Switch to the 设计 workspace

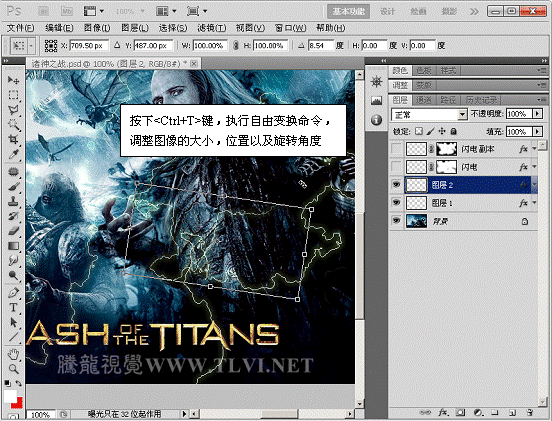[x=387, y=11]
